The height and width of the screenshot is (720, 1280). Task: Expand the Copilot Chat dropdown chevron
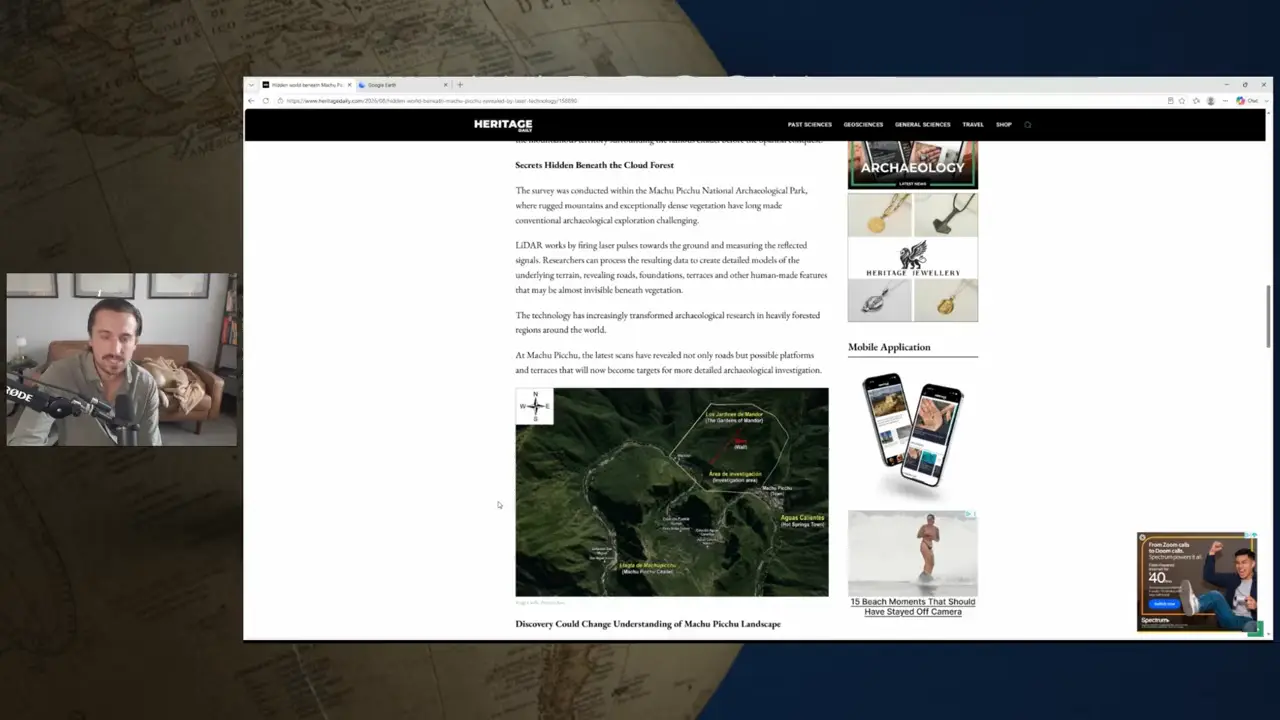click(x=1267, y=101)
